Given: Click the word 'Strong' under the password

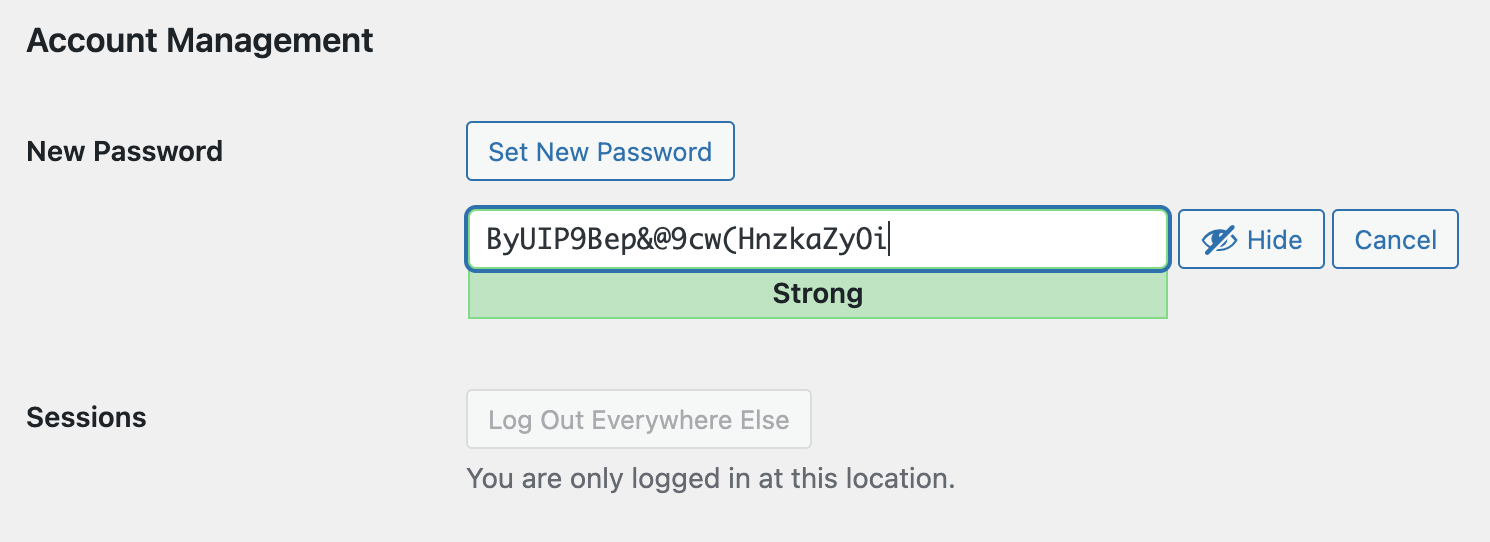Looking at the screenshot, I should point(817,294).
